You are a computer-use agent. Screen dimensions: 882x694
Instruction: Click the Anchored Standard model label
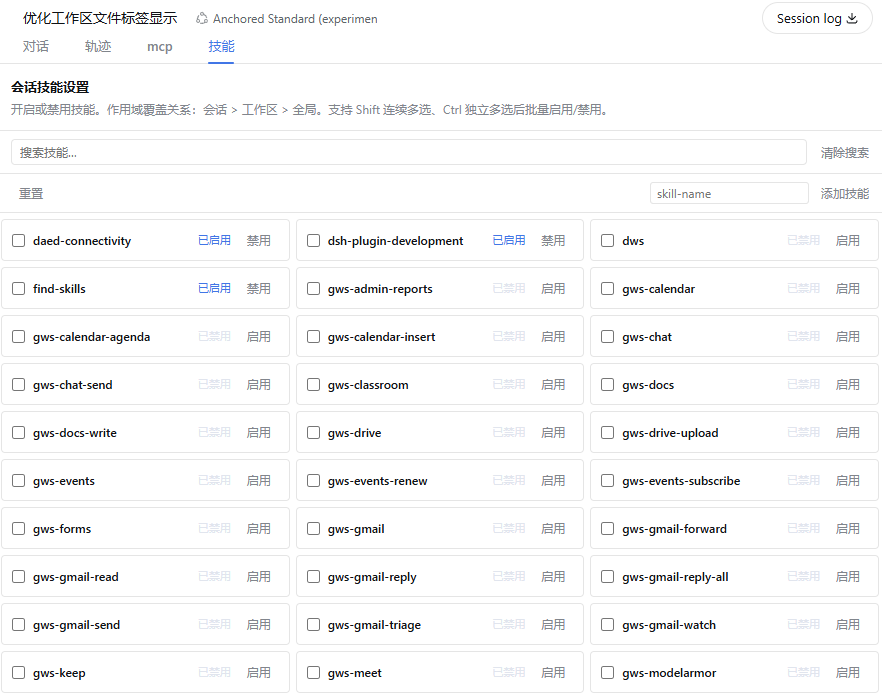click(295, 19)
